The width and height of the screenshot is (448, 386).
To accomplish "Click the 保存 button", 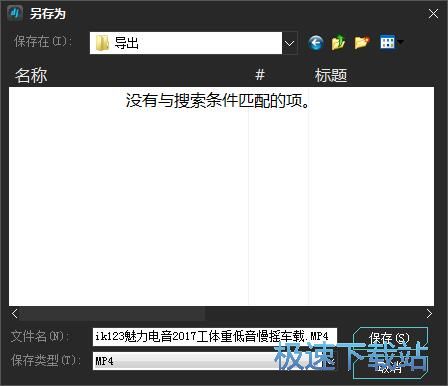I will tap(389, 338).
